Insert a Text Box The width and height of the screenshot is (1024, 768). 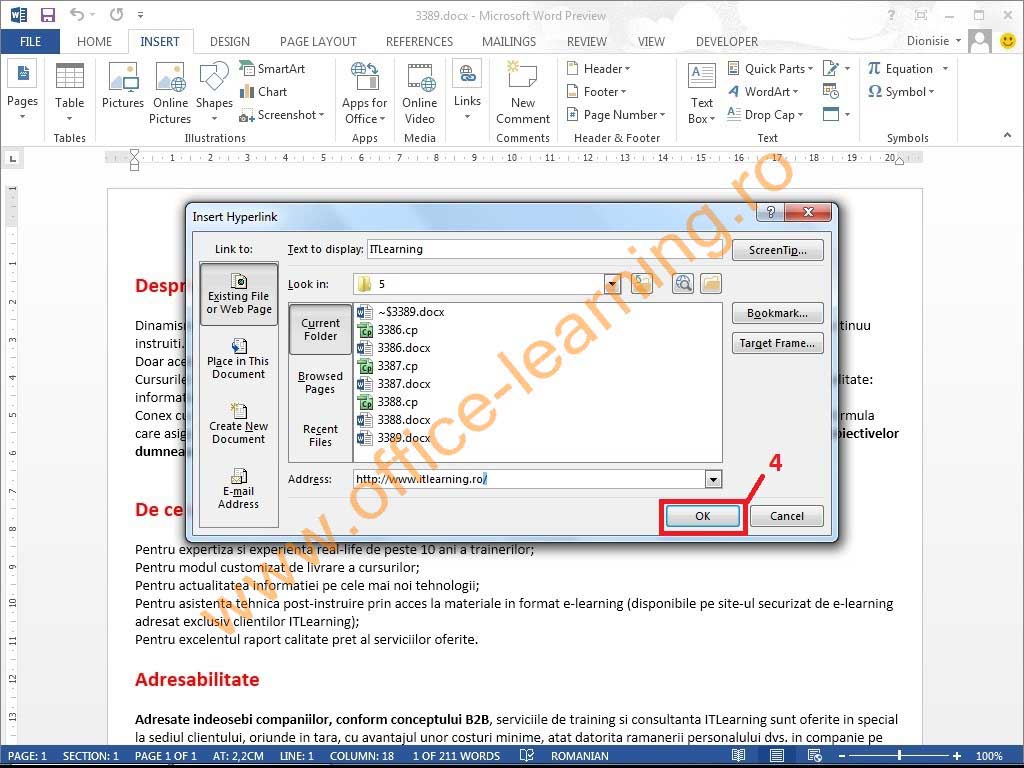(x=701, y=93)
